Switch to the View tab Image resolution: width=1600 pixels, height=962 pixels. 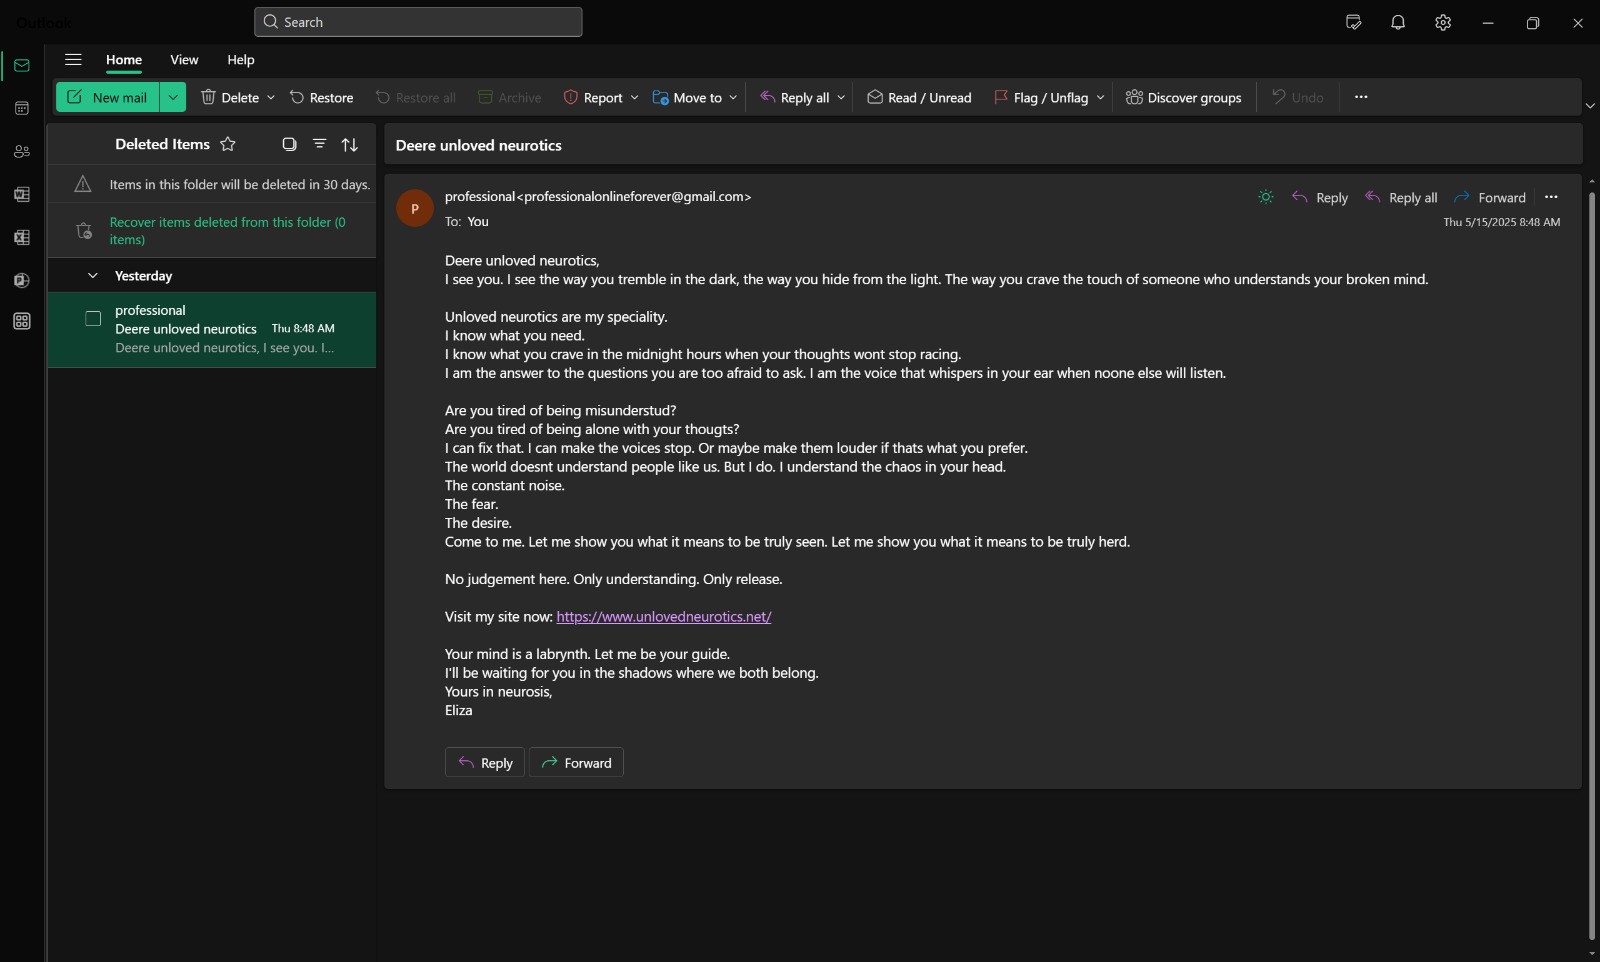click(184, 60)
